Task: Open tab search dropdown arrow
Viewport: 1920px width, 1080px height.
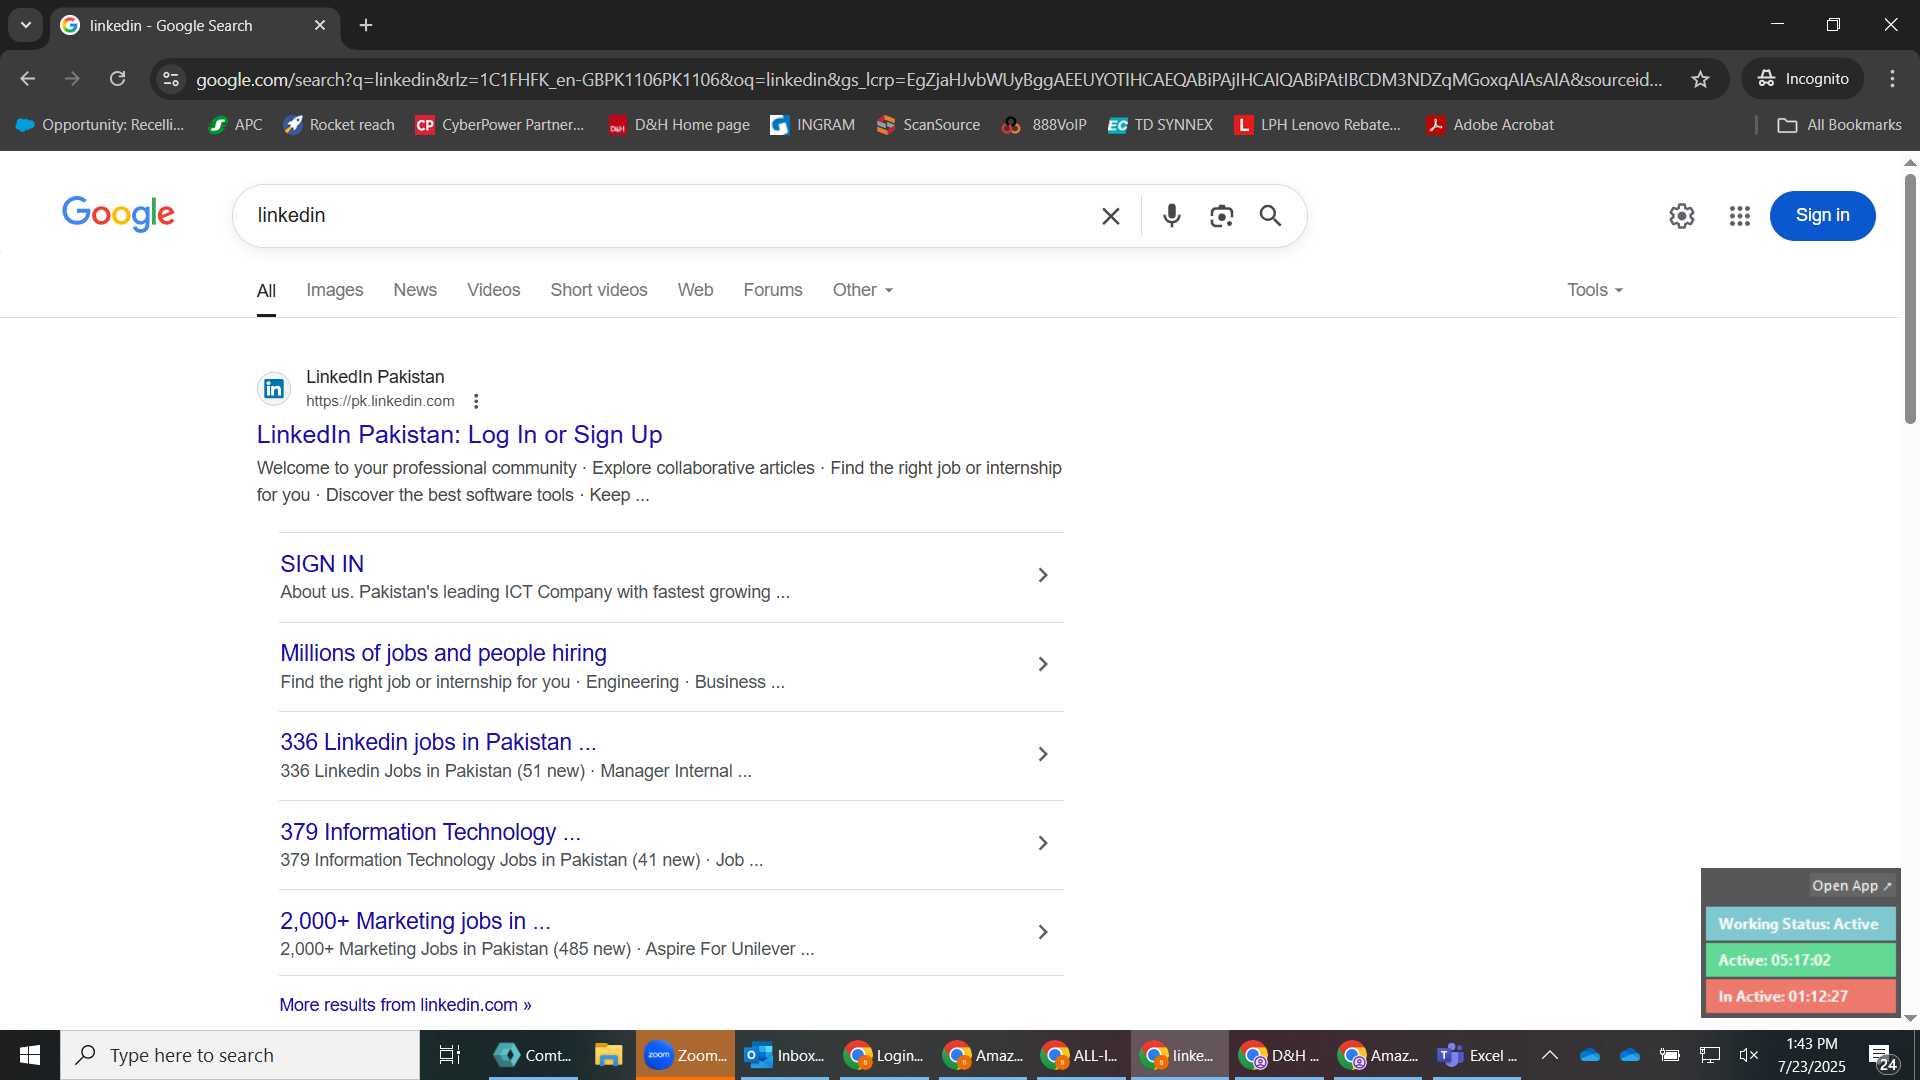Action: click(26, 25)
